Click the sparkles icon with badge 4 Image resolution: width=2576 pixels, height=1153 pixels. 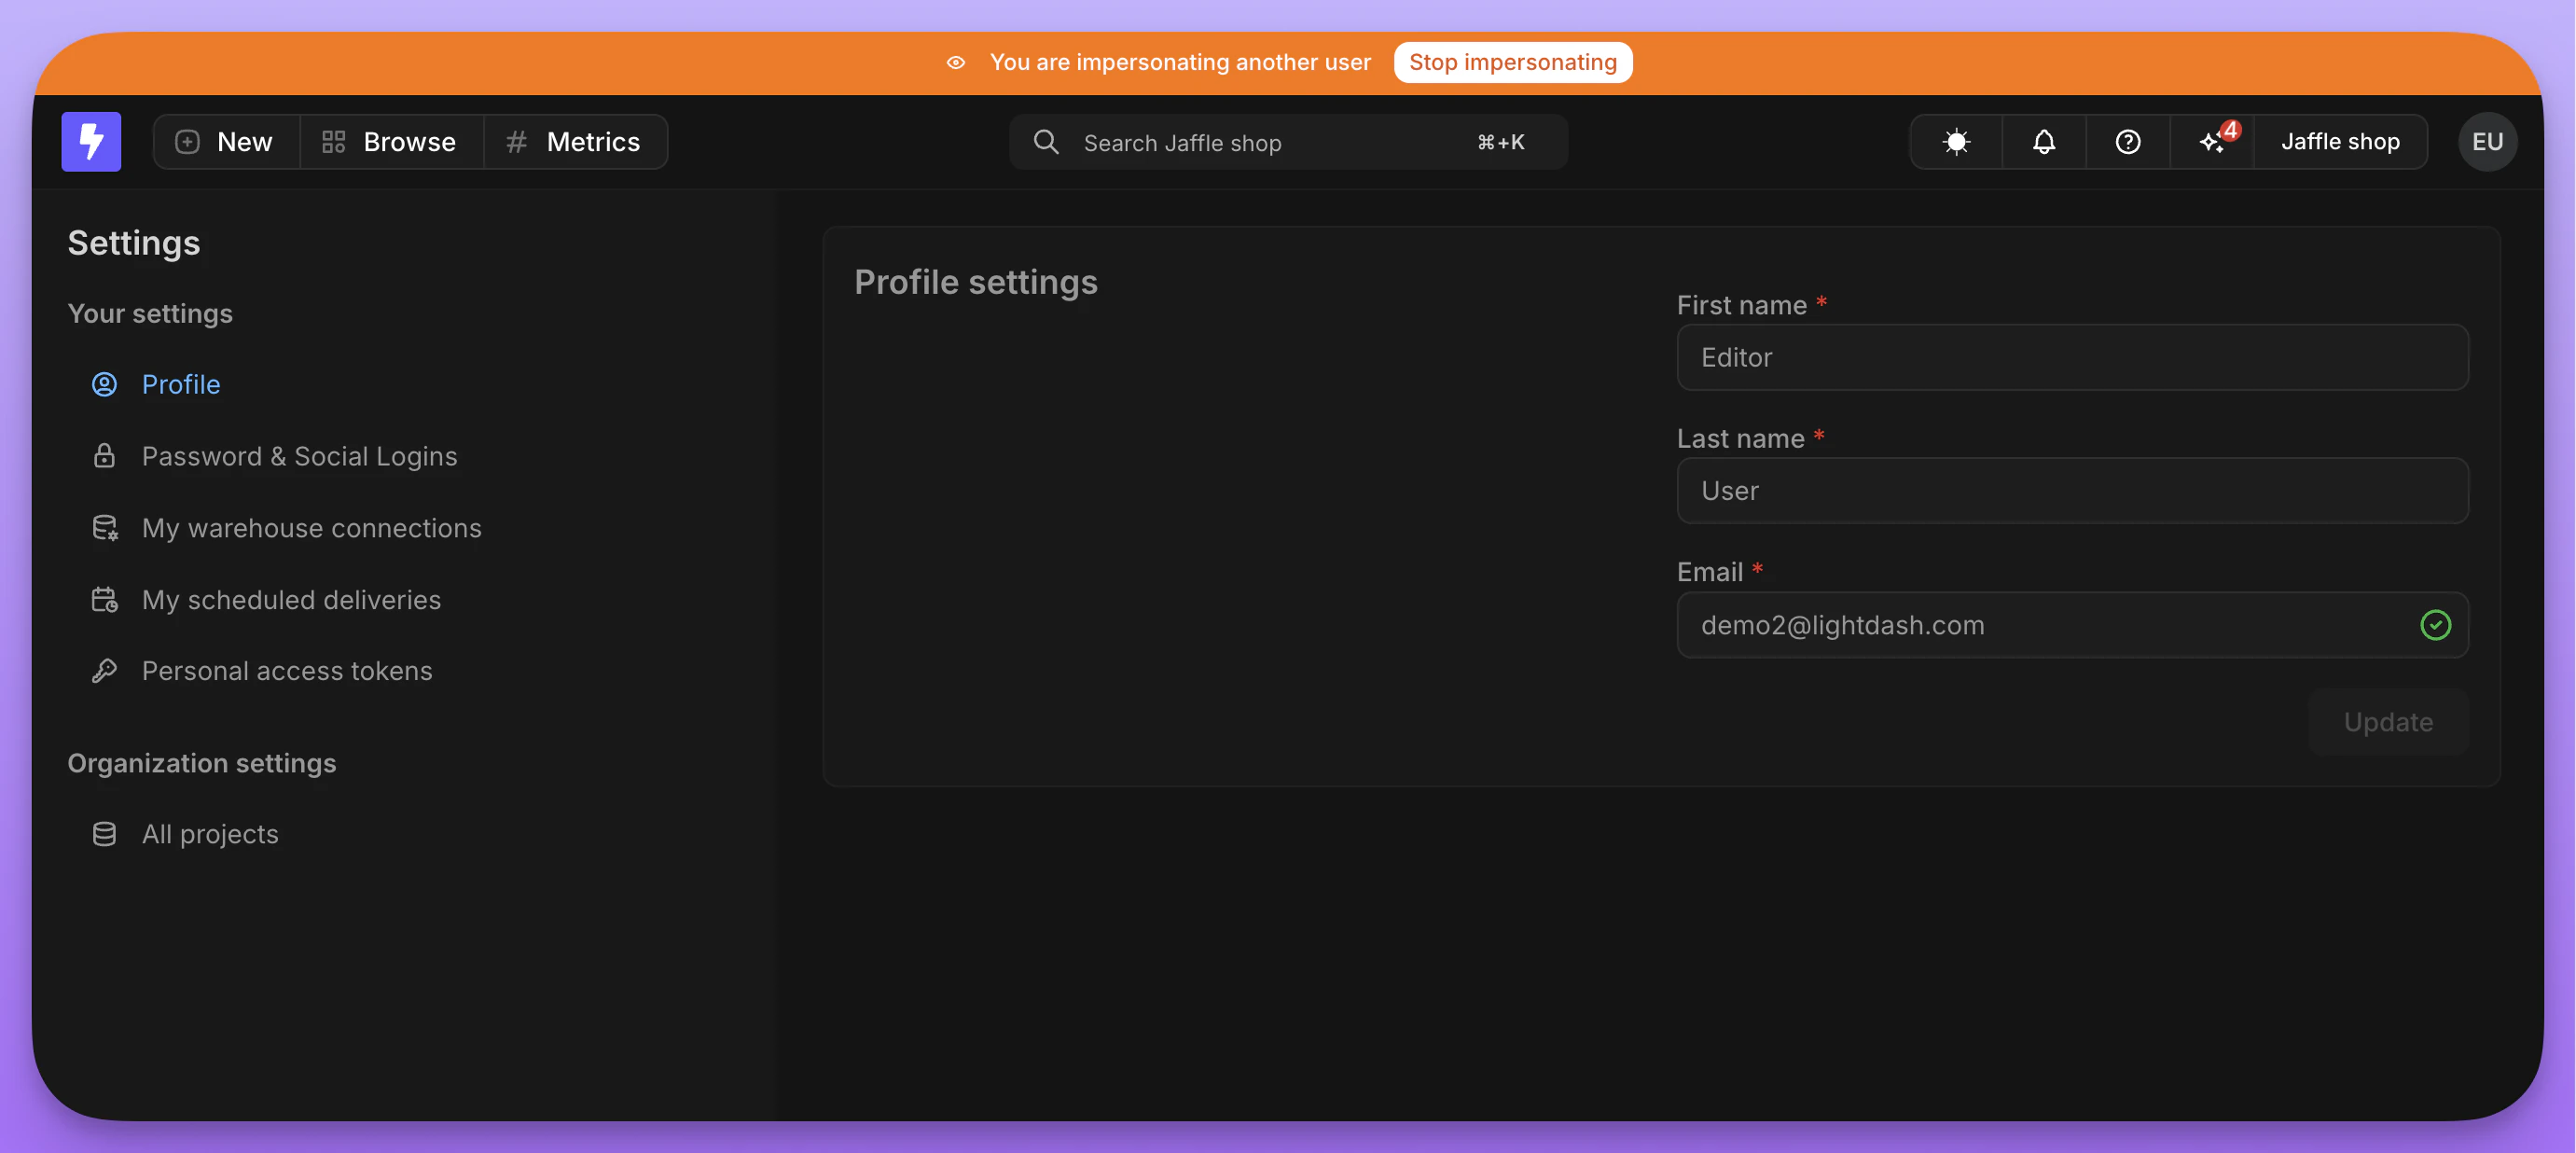2212,141
